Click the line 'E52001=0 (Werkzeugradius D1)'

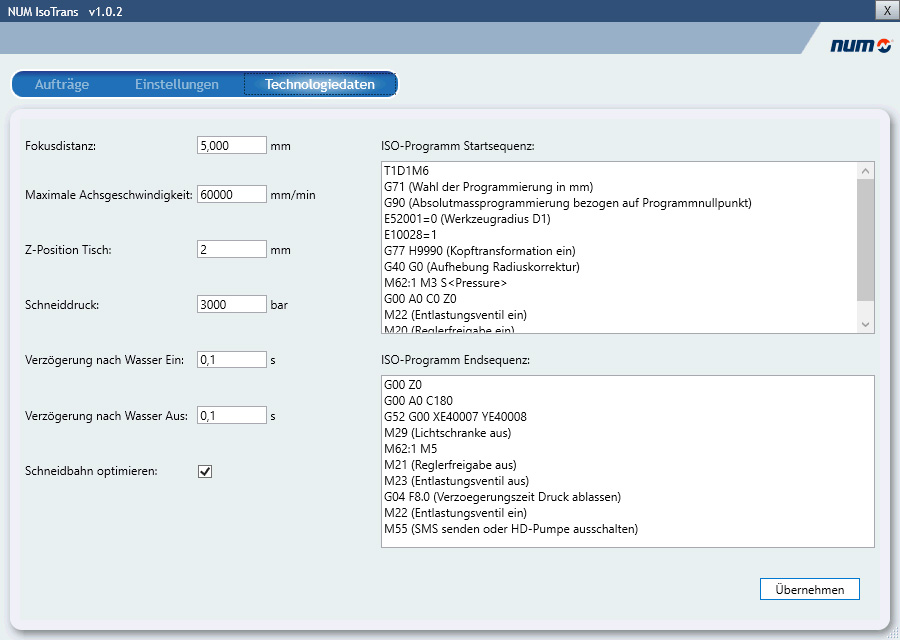click(x=467, y=219)
